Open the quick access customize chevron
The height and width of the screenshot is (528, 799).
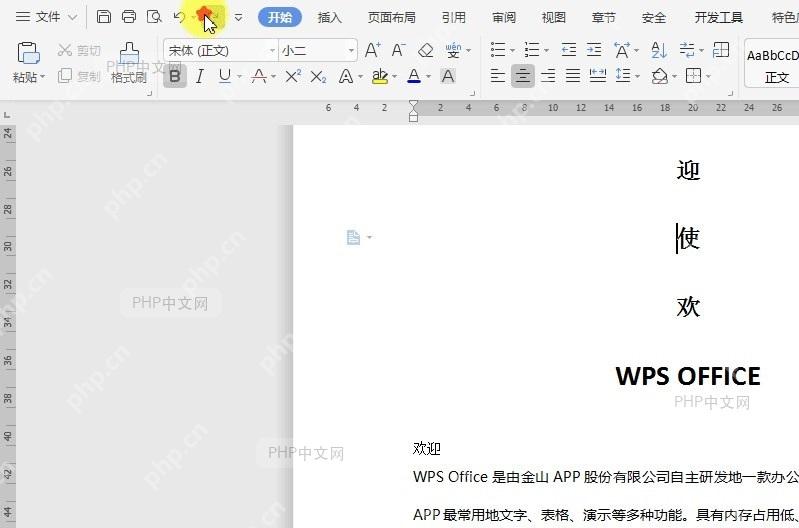pos(238,17)
